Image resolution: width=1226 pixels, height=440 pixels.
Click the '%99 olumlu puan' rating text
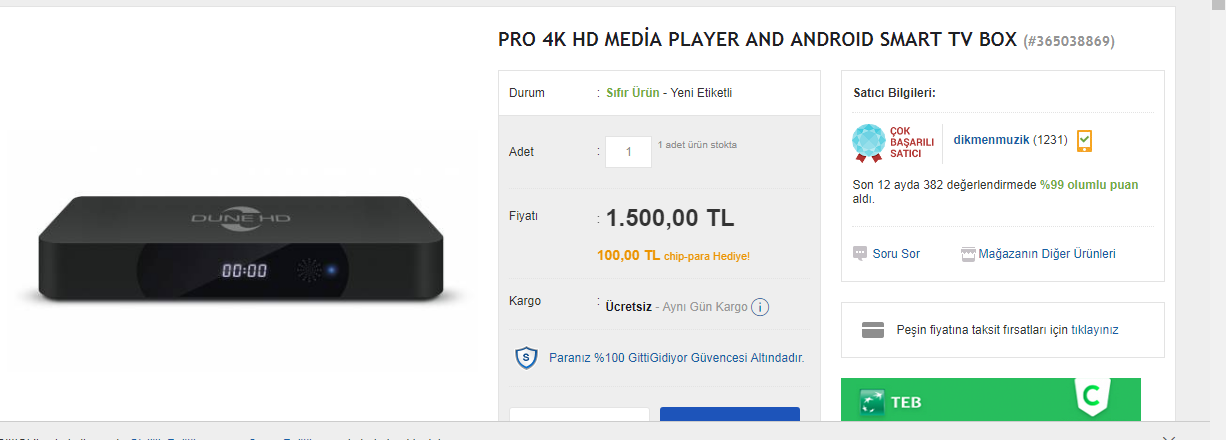pos(1088,185)
